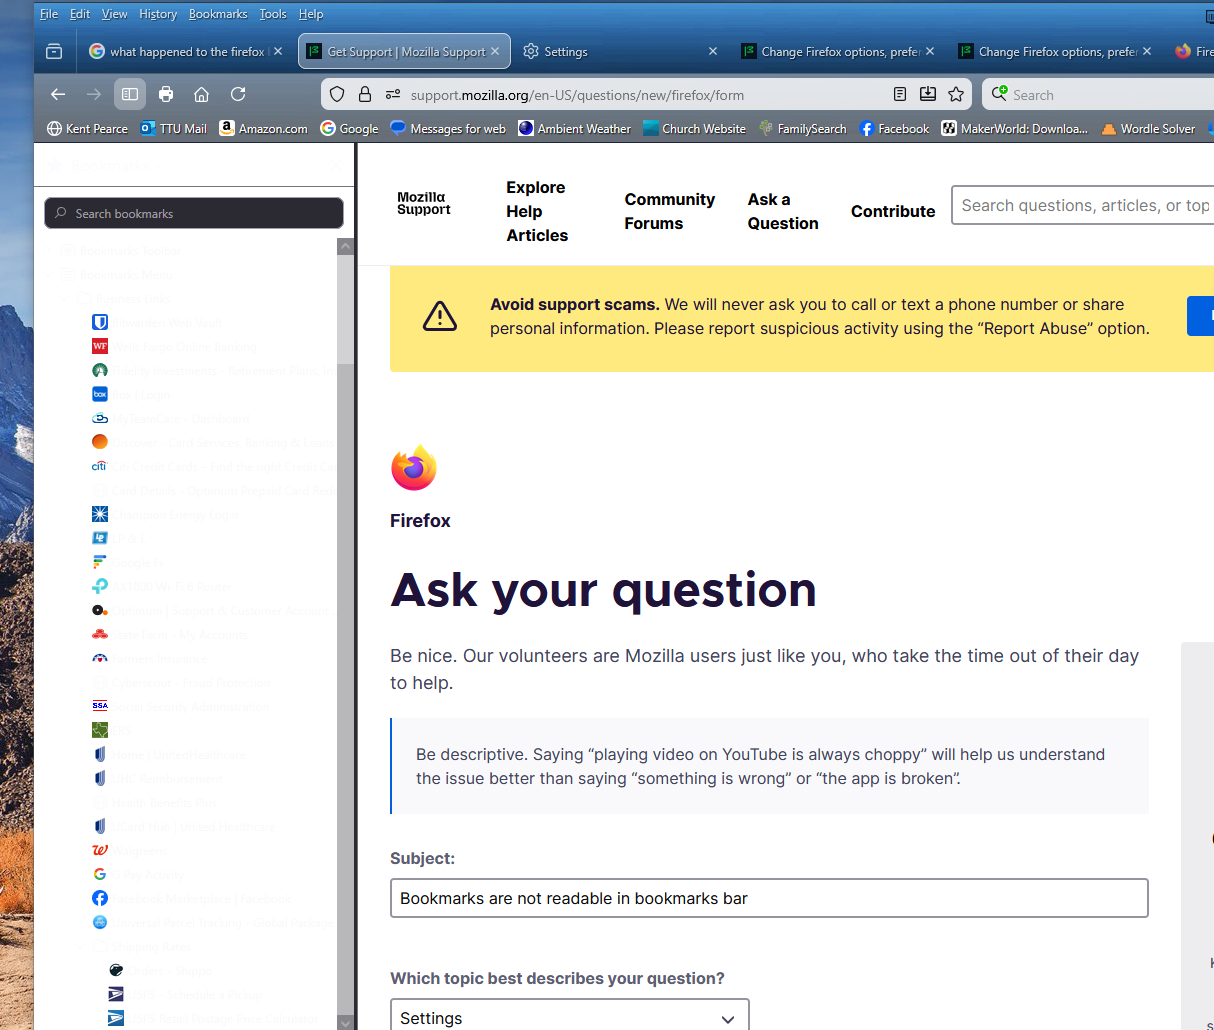The height and width of the screenshot is (1030, 1214).
Task: Collapse the Shipping Rates folder
Action: [x=82, y=946]
